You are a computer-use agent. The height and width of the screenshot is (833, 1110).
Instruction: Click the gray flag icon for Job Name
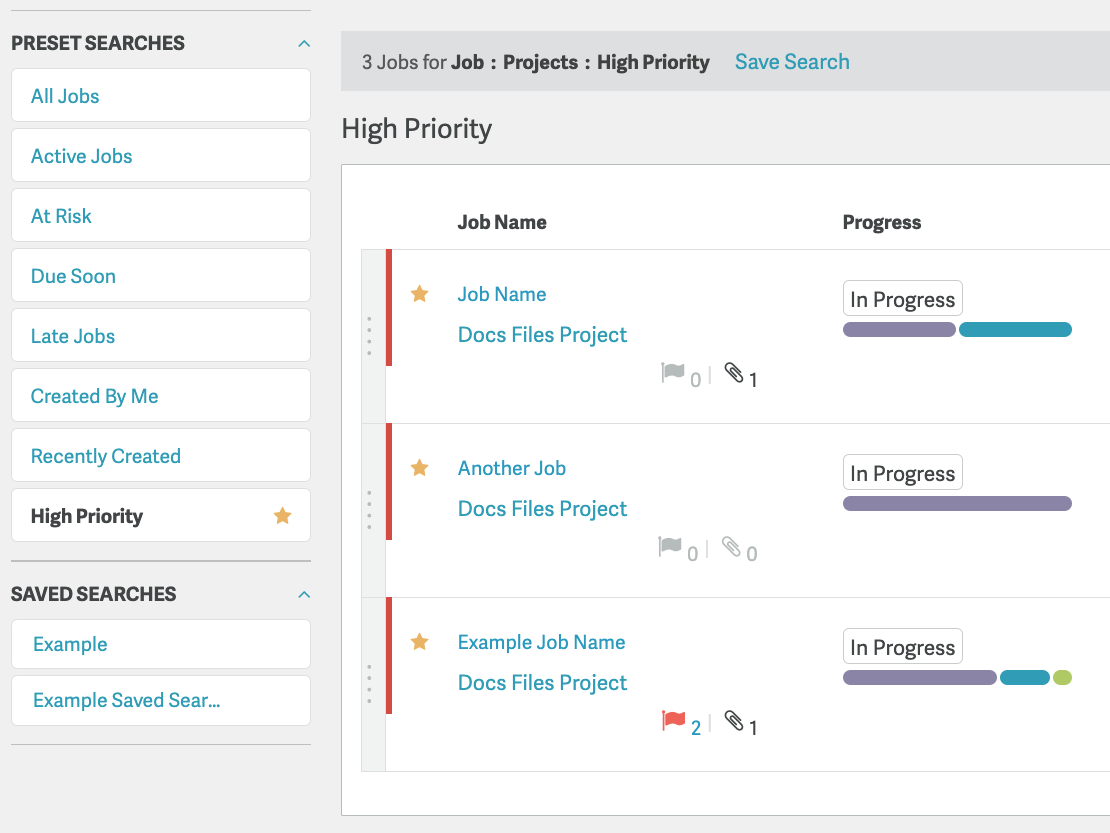point(673,372)
